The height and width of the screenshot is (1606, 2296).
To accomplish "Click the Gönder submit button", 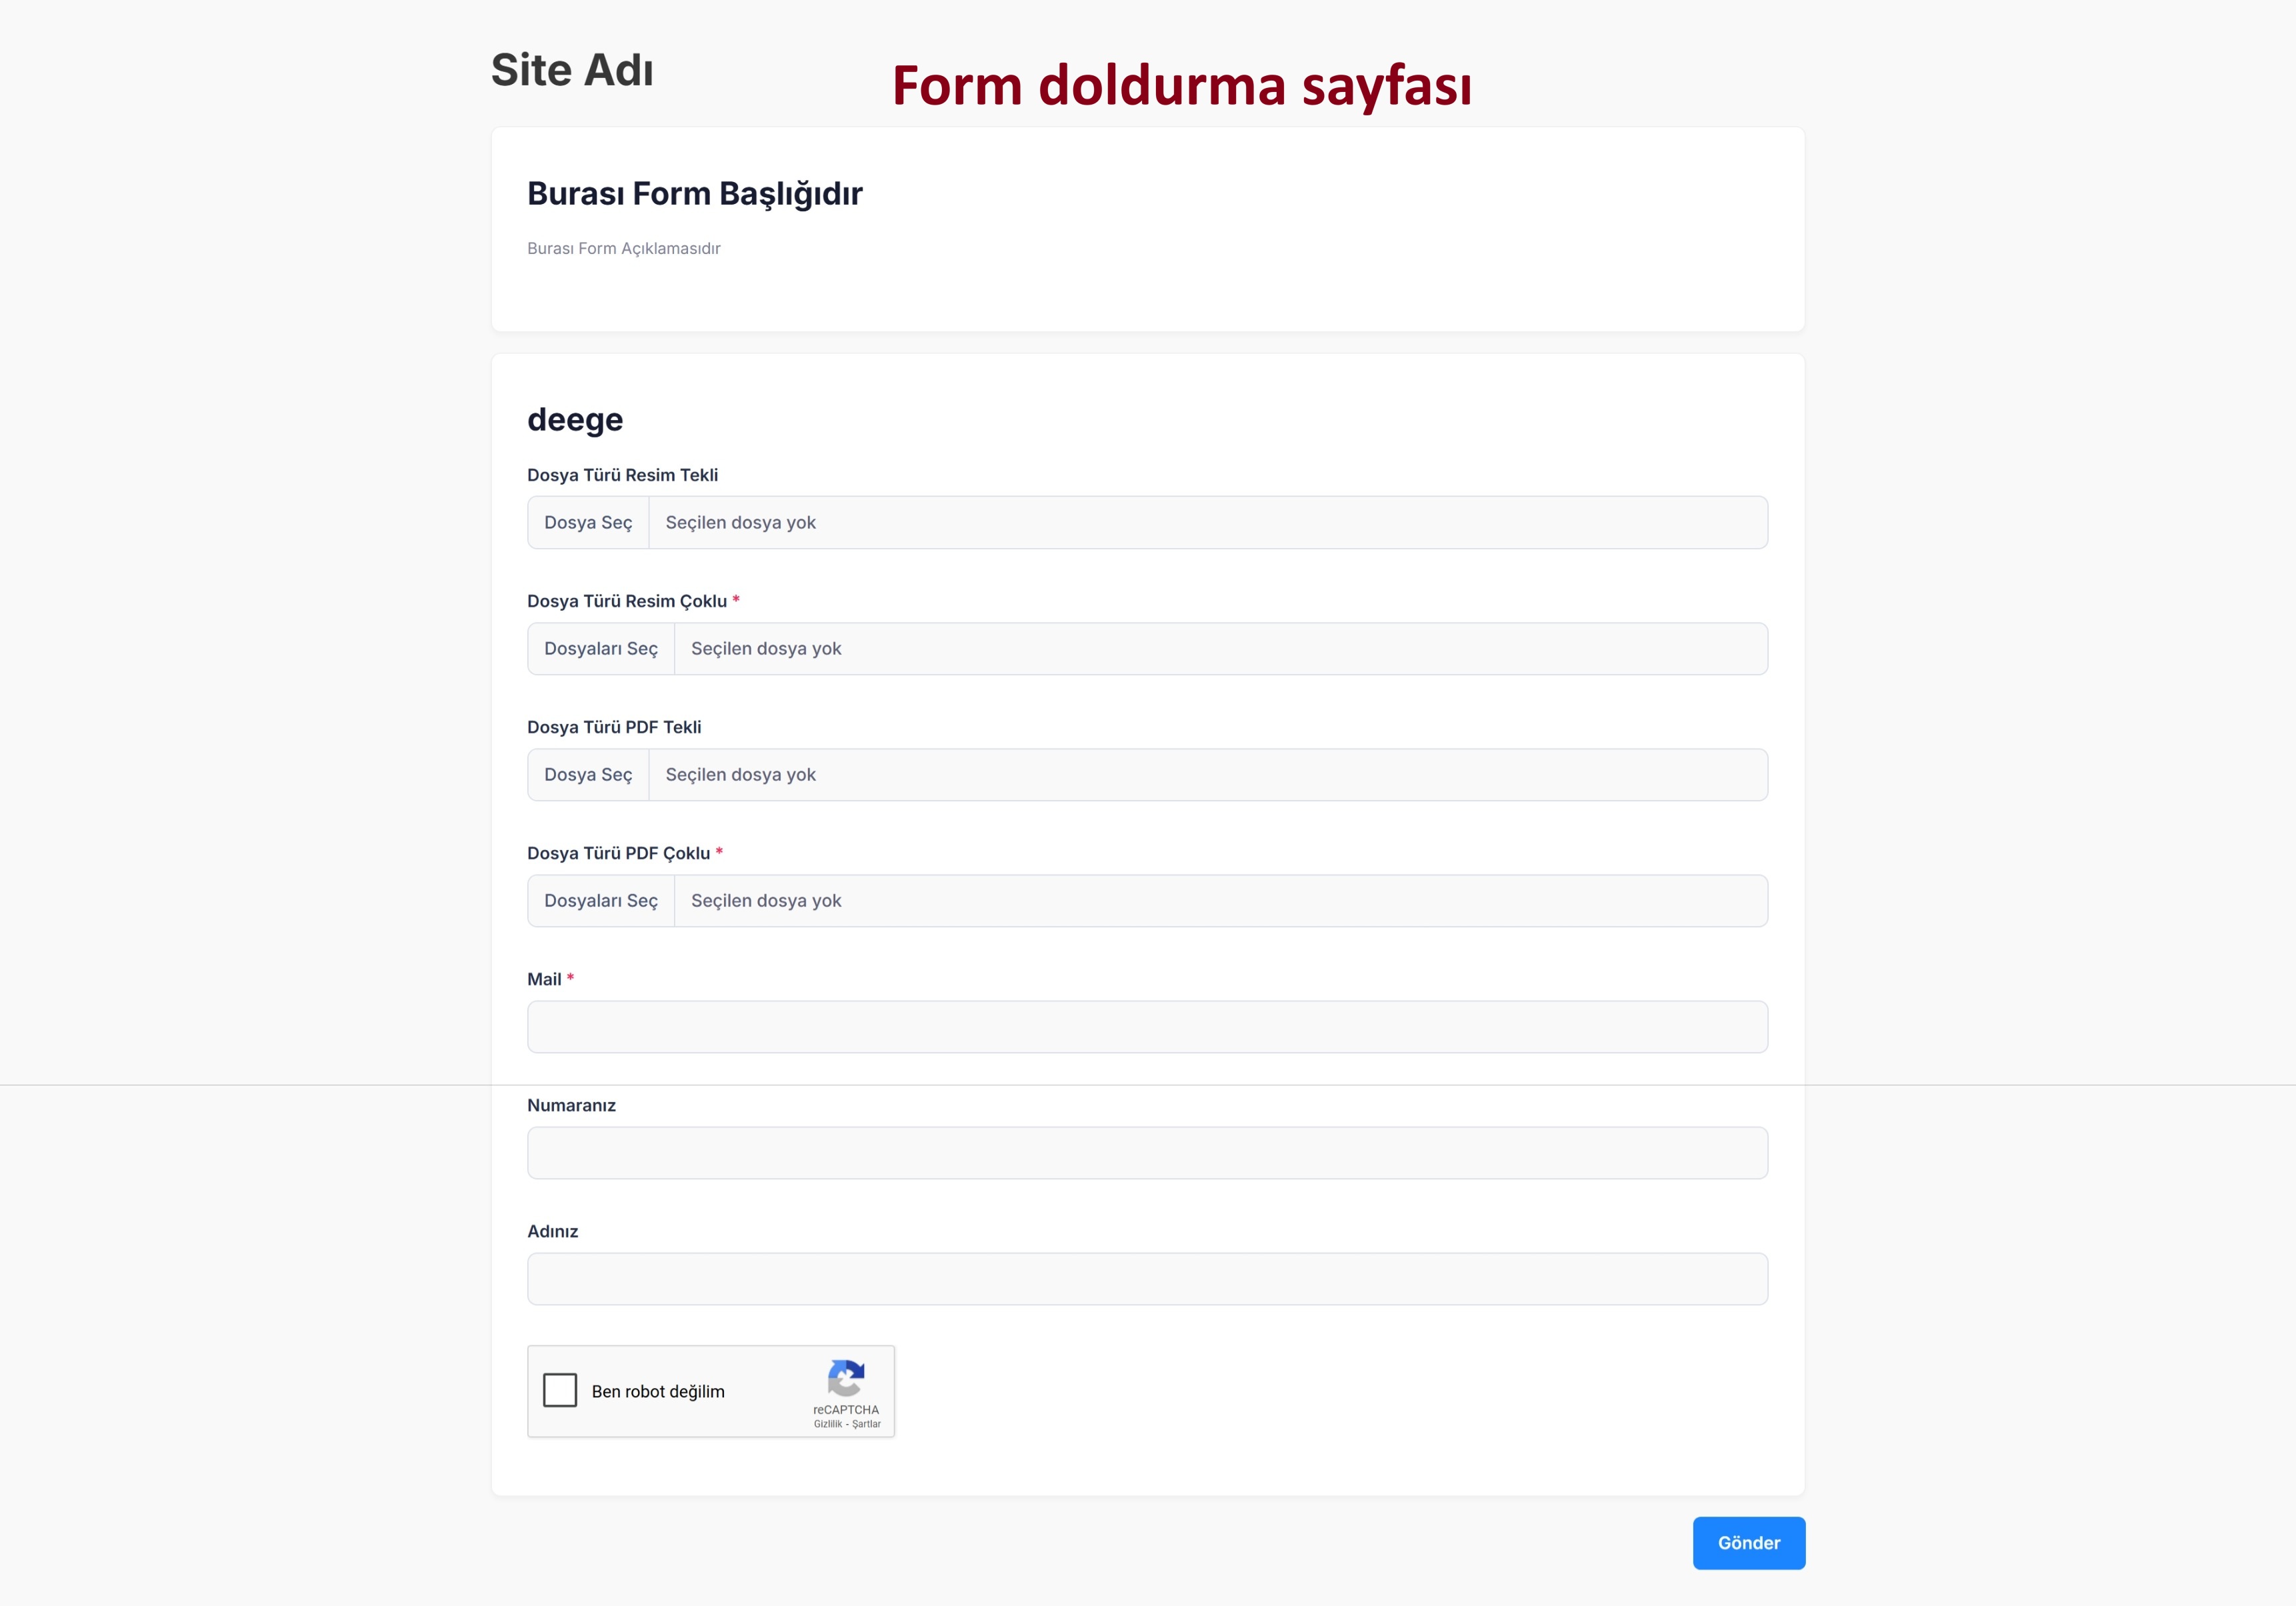I will tap(1749, 1543).
